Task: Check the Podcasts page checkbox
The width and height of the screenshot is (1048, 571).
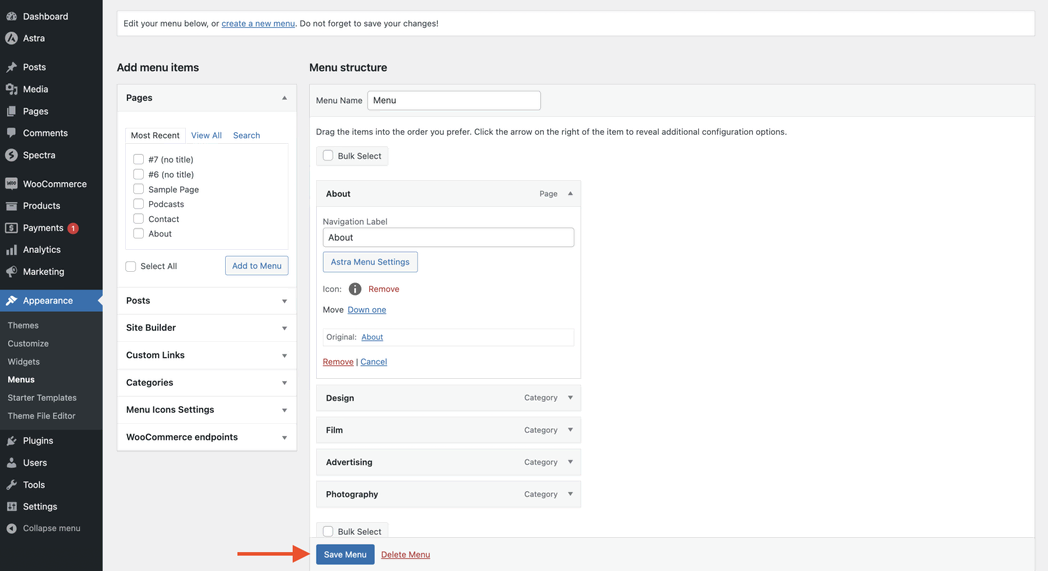Action: [139, 204]
